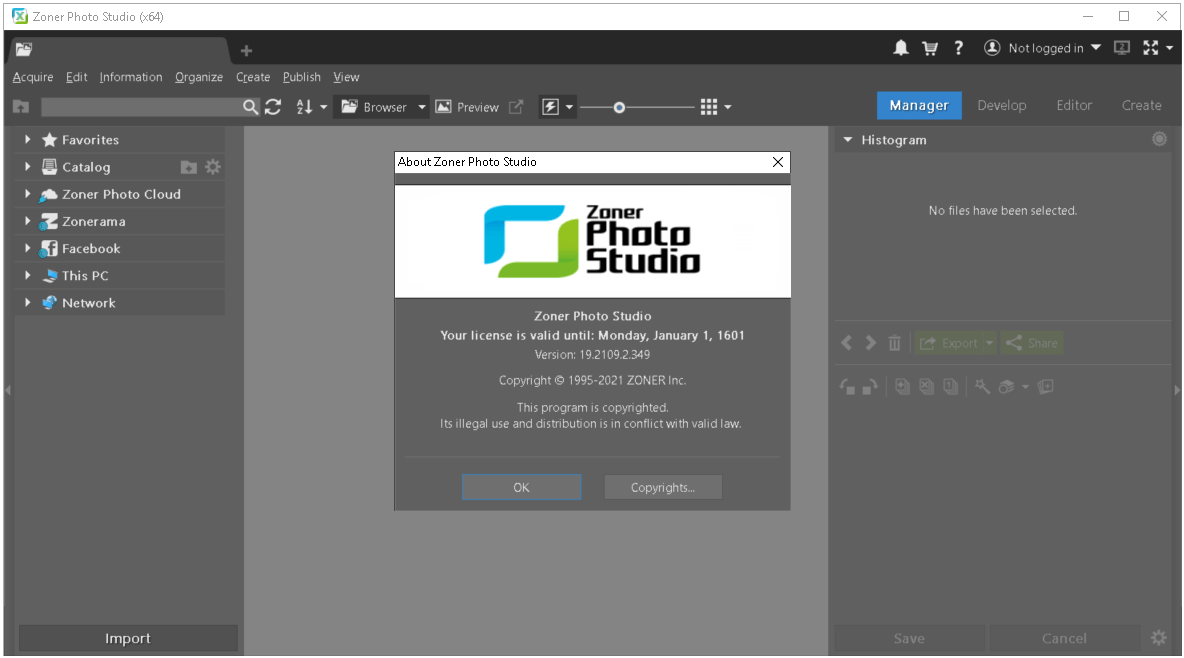Open the Information menu
Viewport: 1184px width, 658px height.
tap(131, 77)
